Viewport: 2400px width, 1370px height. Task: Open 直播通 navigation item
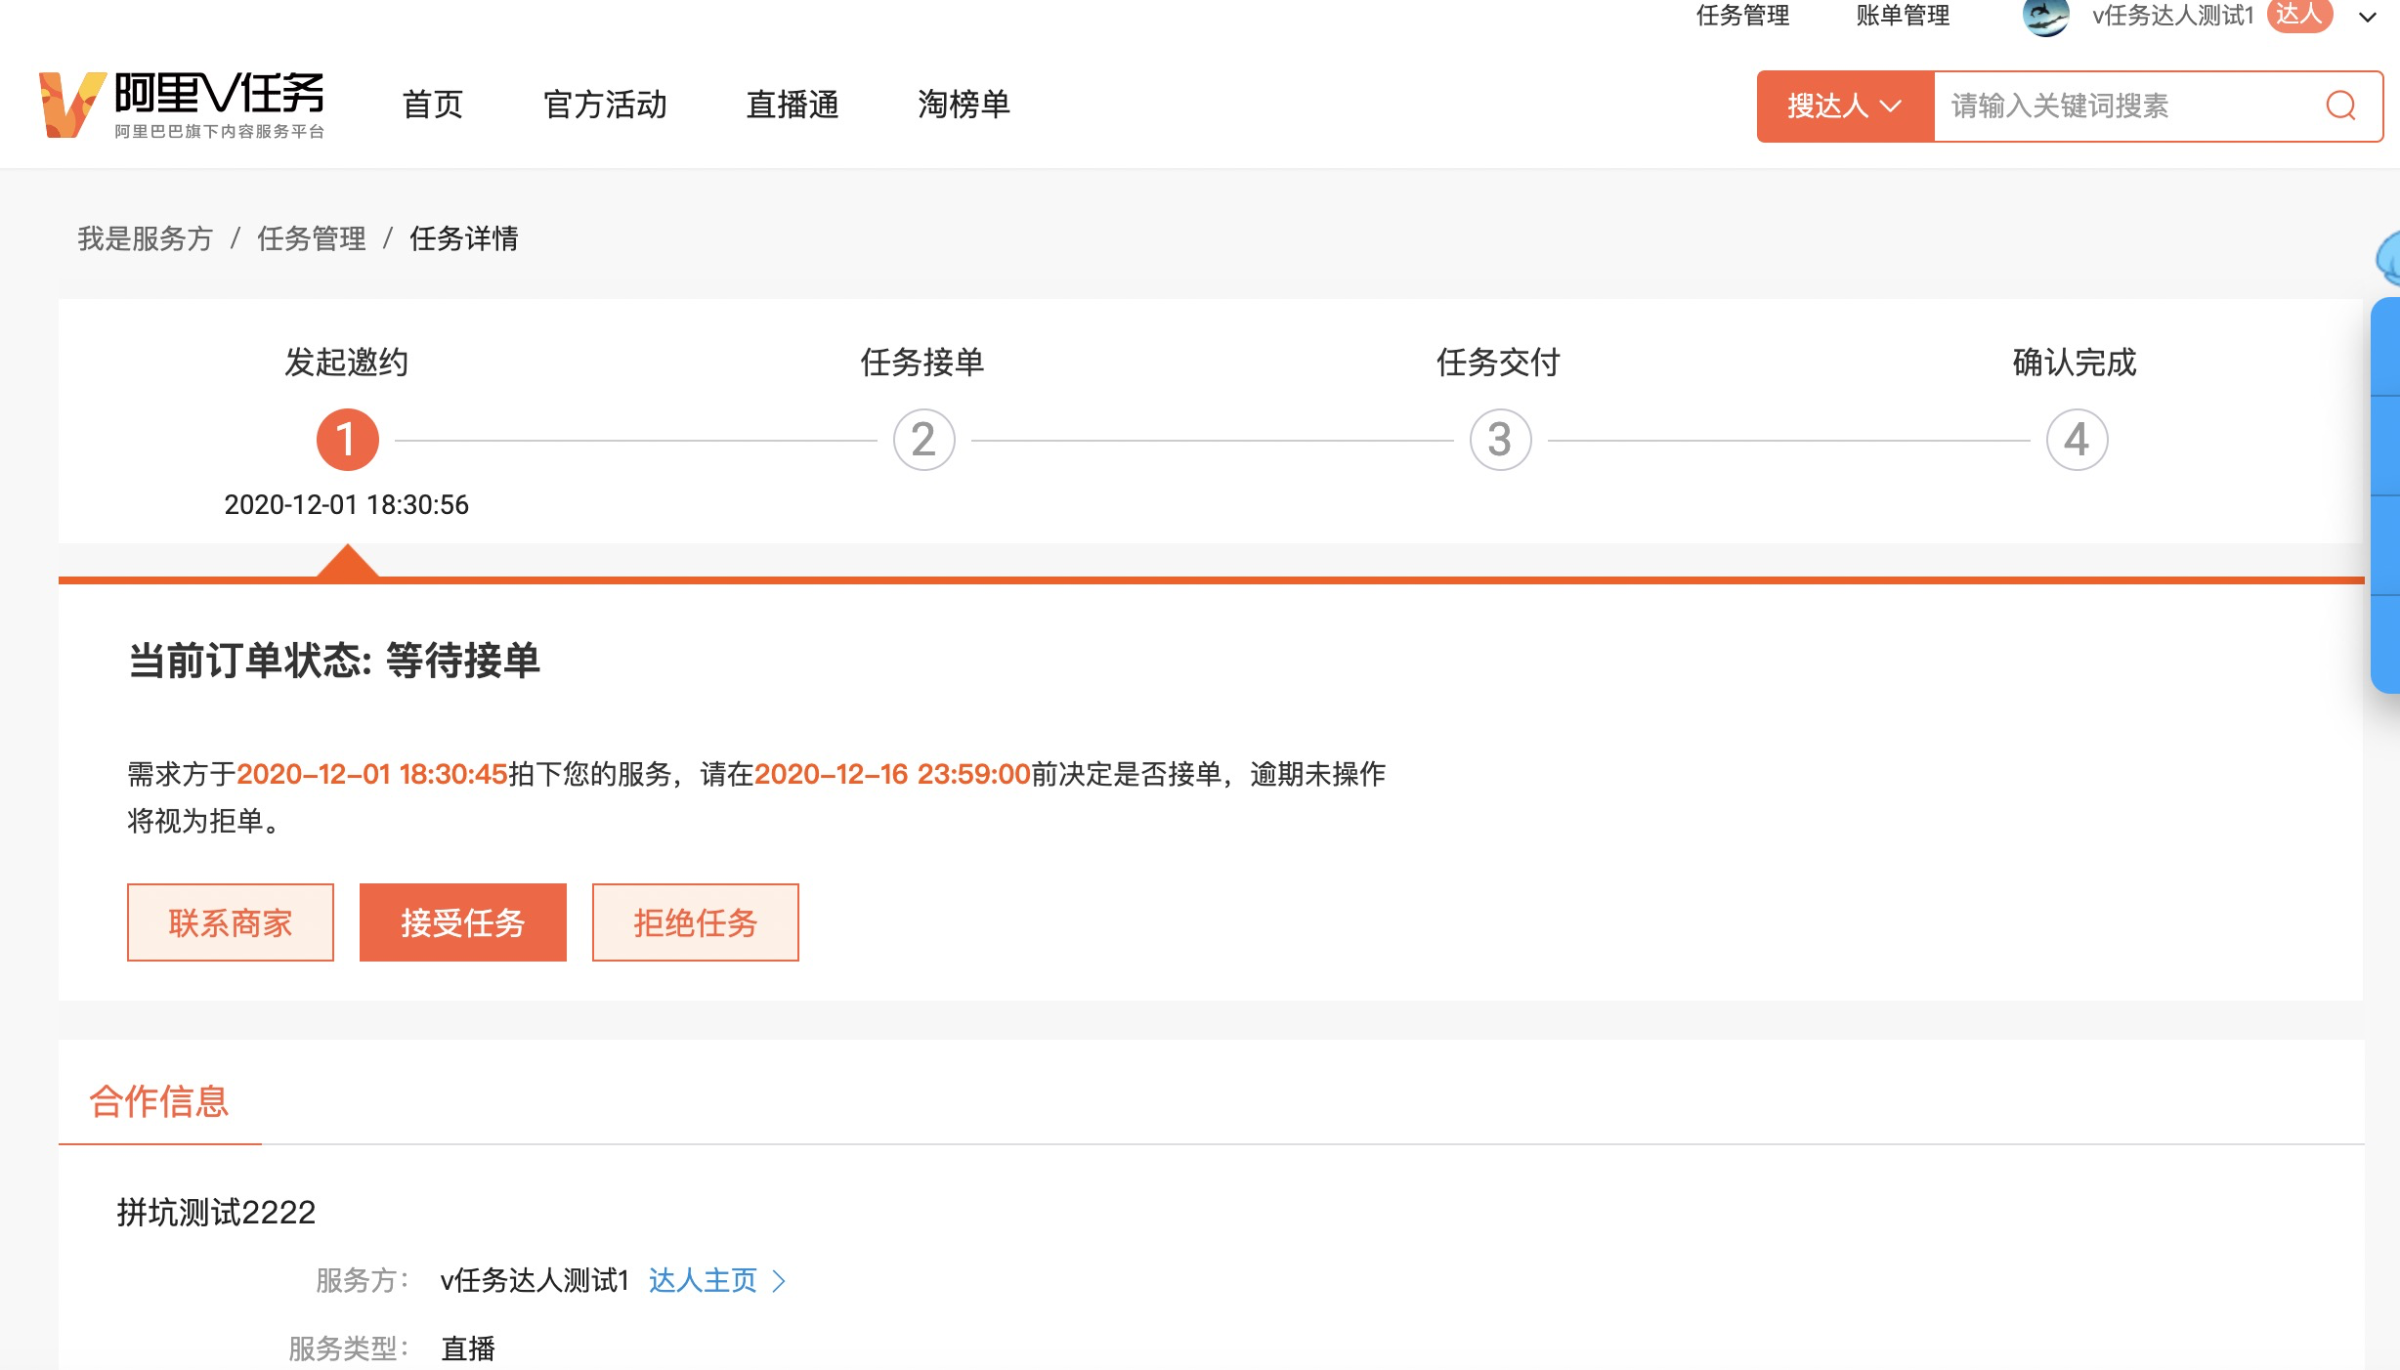click(792, 104)
